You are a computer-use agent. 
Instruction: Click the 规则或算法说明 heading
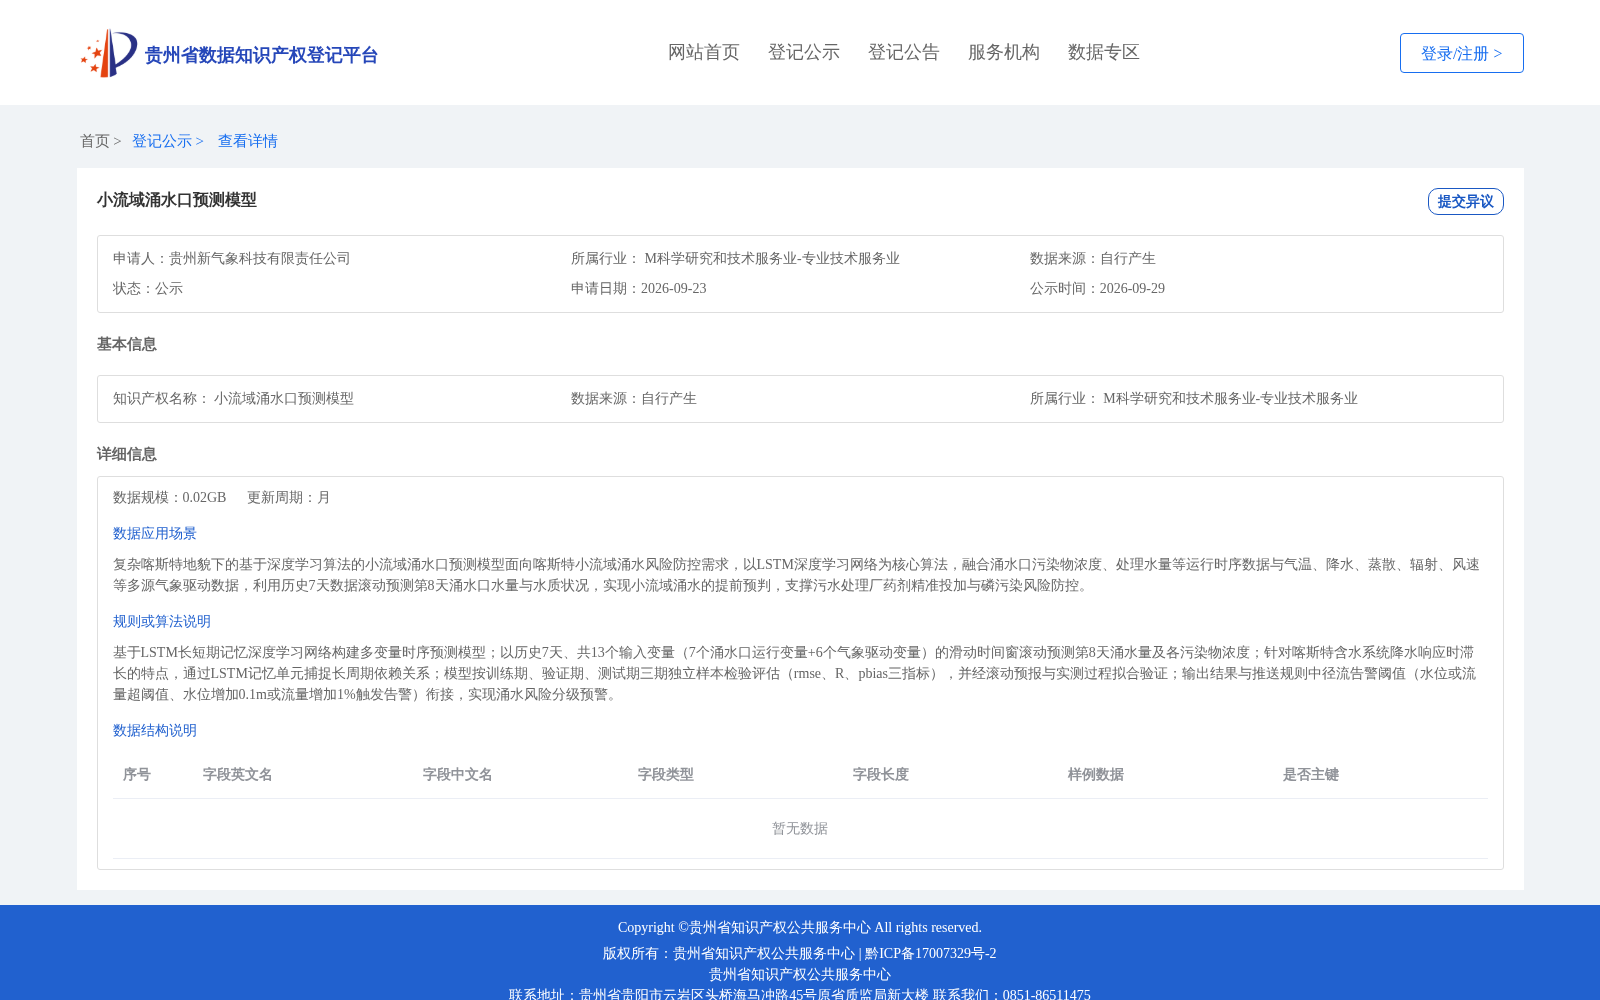[162, 621]
